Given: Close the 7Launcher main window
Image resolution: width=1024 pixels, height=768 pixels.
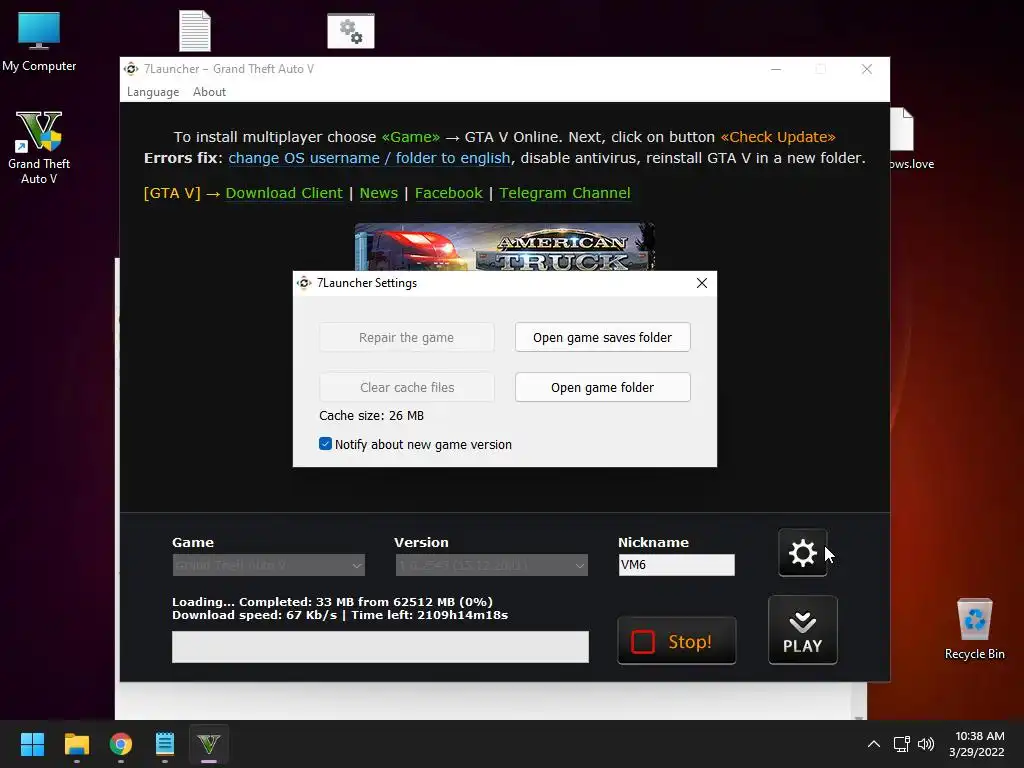Looking at the screenshot, I should click(867, 69).
